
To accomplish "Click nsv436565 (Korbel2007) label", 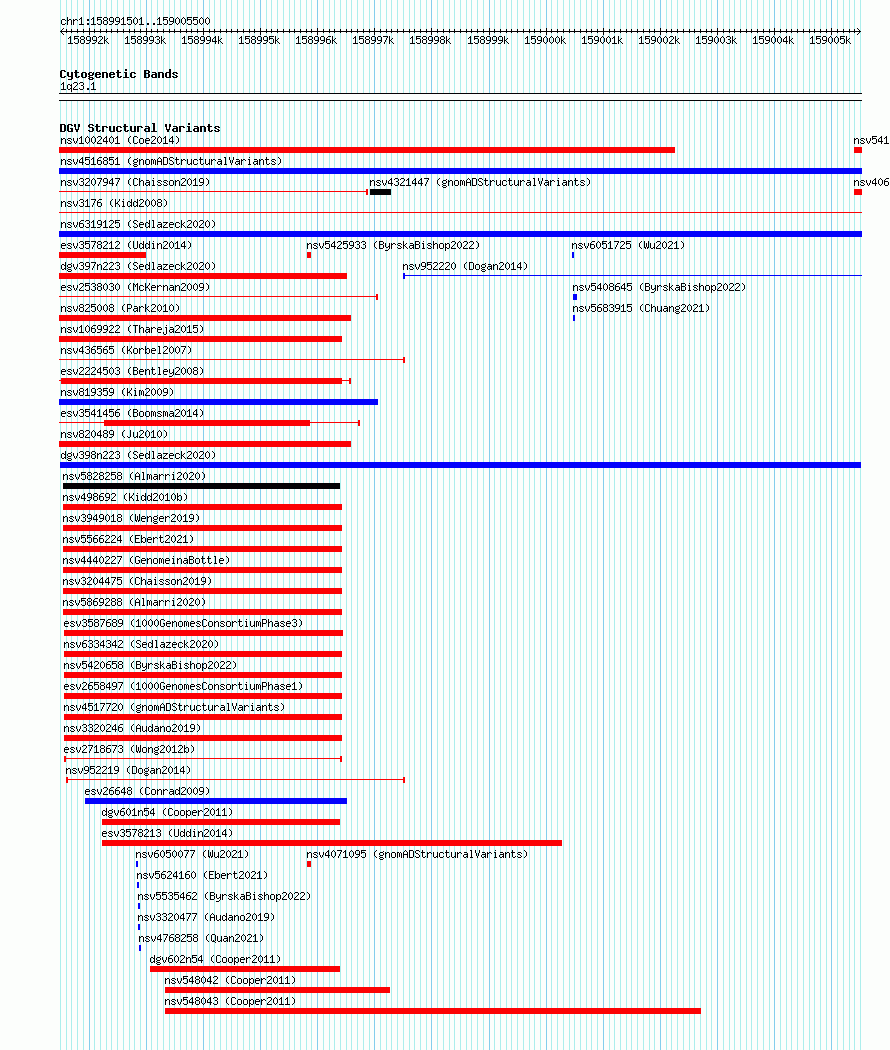I will point(126,350).
